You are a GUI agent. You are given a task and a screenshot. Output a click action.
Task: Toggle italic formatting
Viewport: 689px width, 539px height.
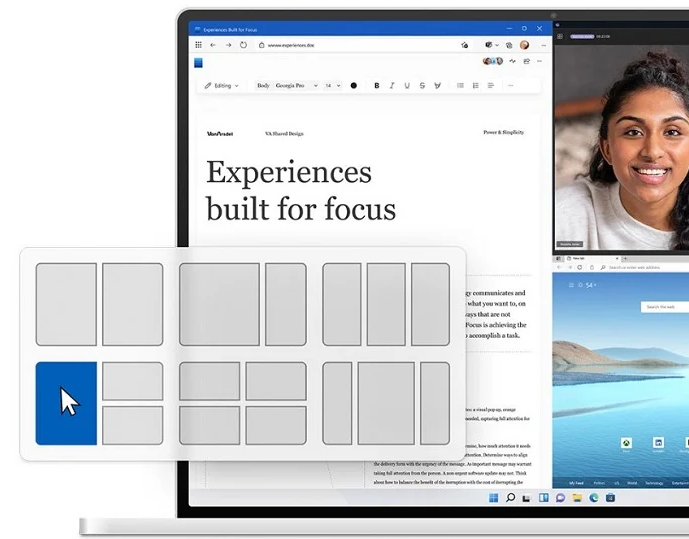tap(392, 86)
